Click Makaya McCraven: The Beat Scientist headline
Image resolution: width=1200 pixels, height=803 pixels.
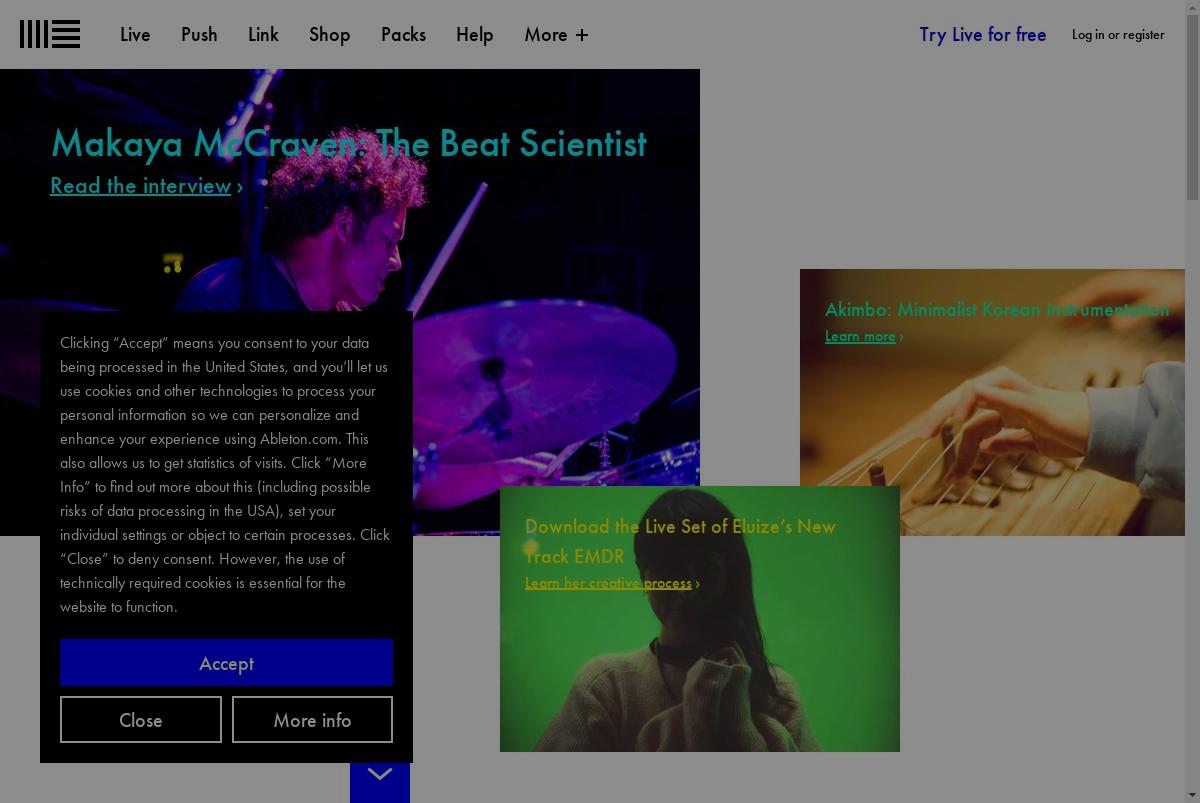point(348,143)
